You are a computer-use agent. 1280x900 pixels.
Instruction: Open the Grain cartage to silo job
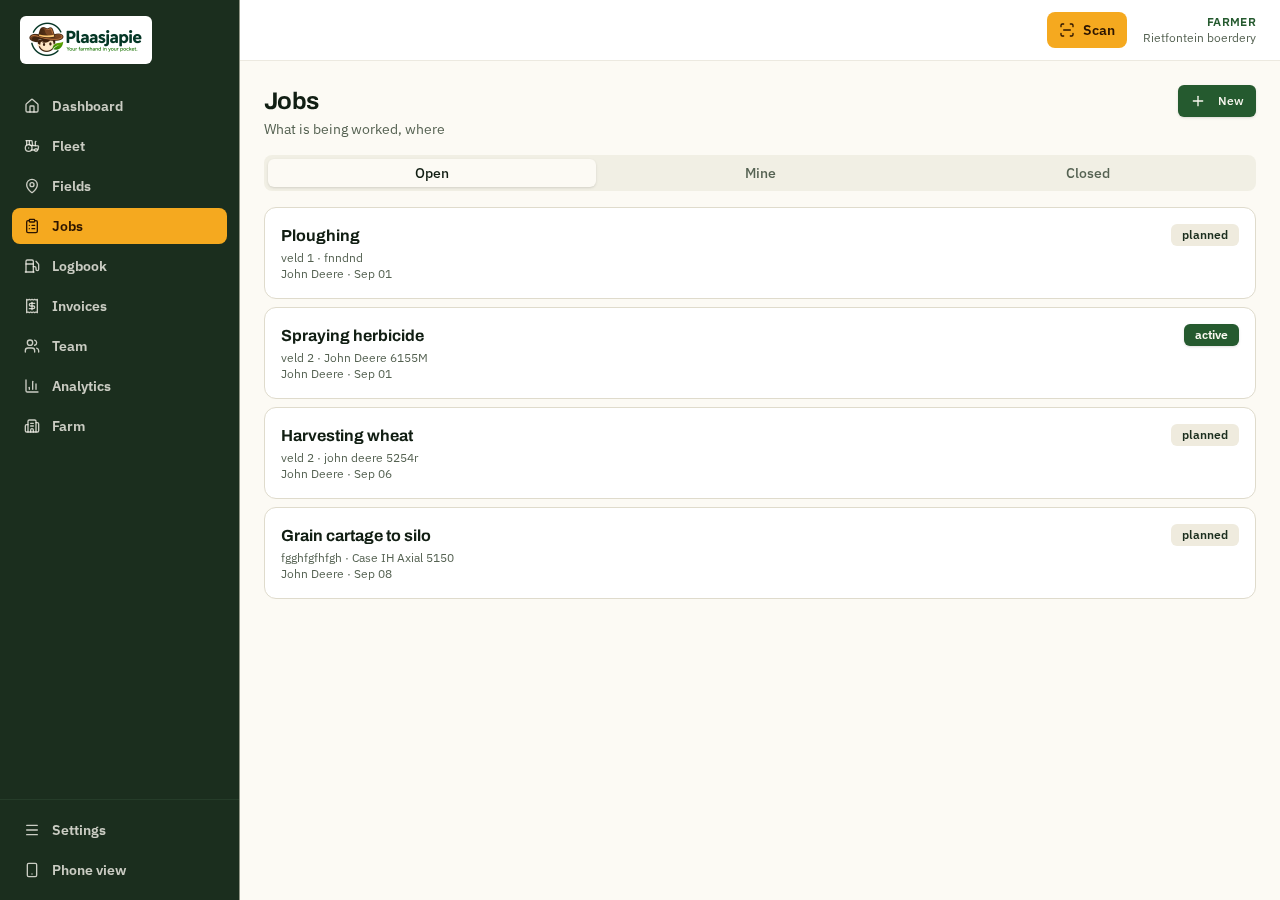point(760,553)
